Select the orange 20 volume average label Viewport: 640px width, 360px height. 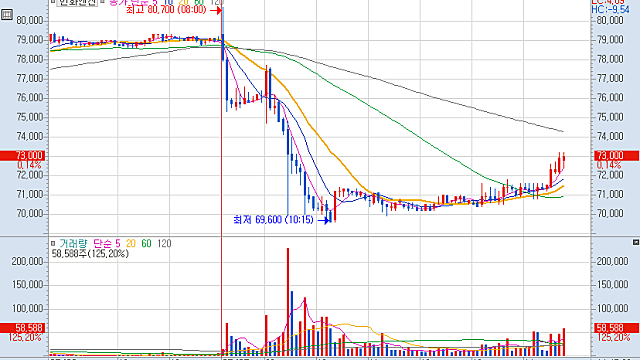pyautogui.click(x=131, y=244)
